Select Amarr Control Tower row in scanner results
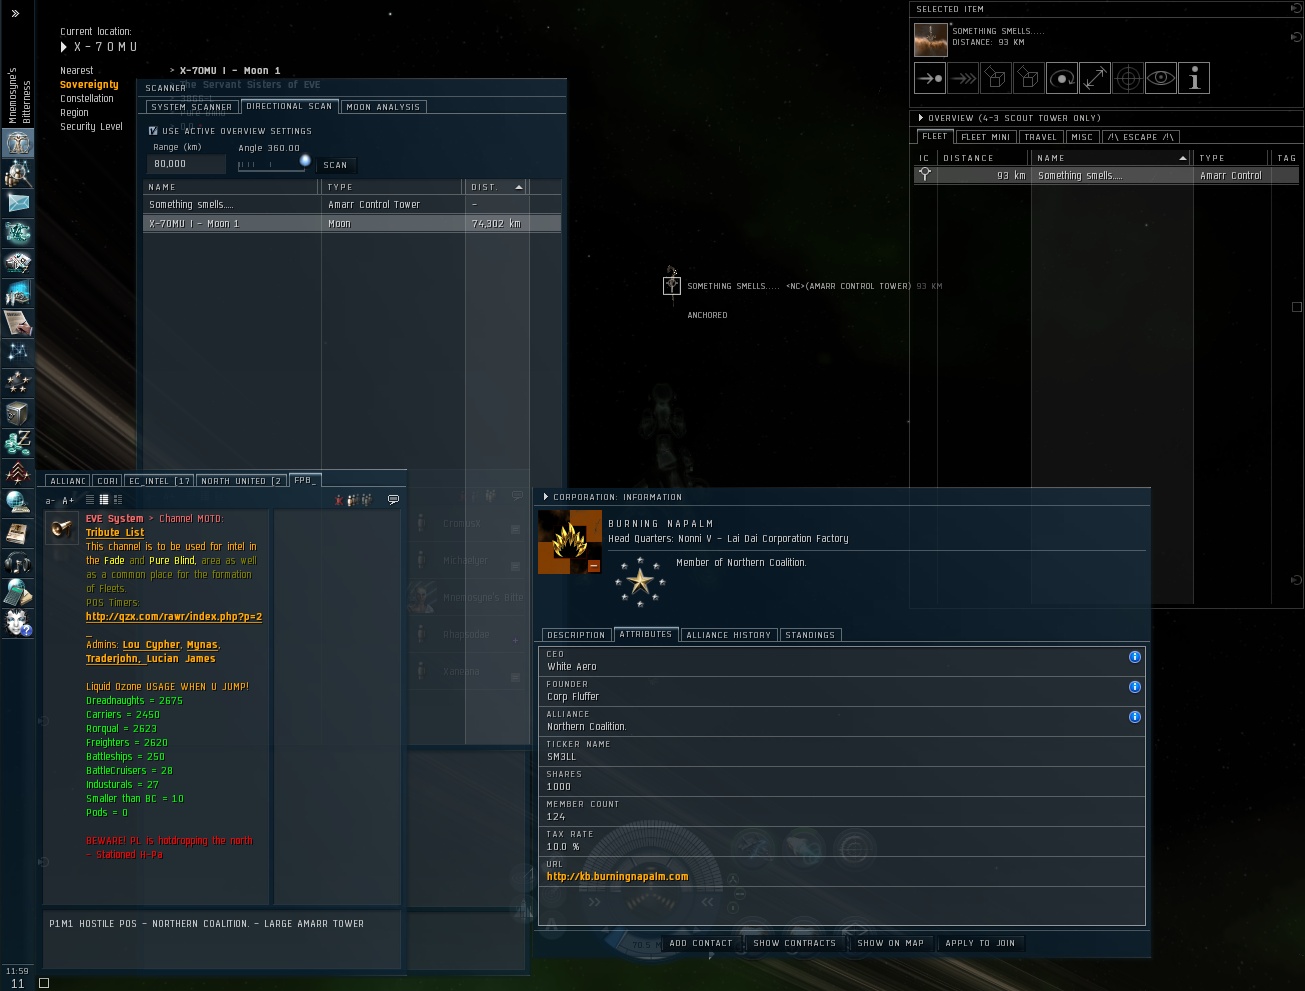The height and width of the screenshot is (991, 1305). click(x=352, y=205)
